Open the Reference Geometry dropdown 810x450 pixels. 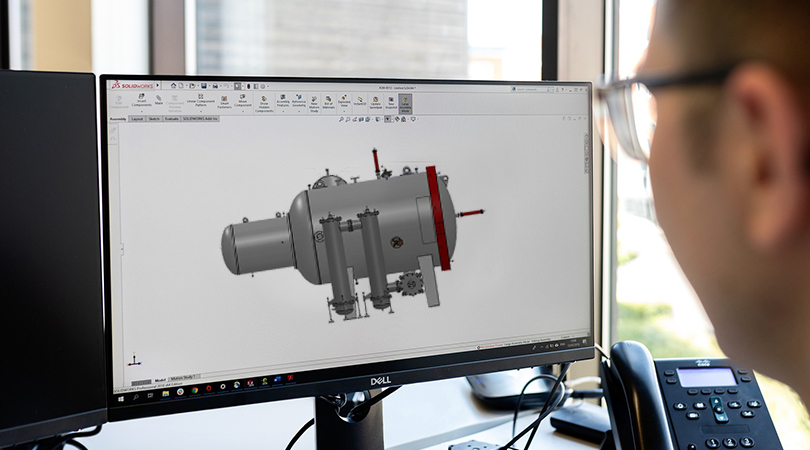[298, 111]
